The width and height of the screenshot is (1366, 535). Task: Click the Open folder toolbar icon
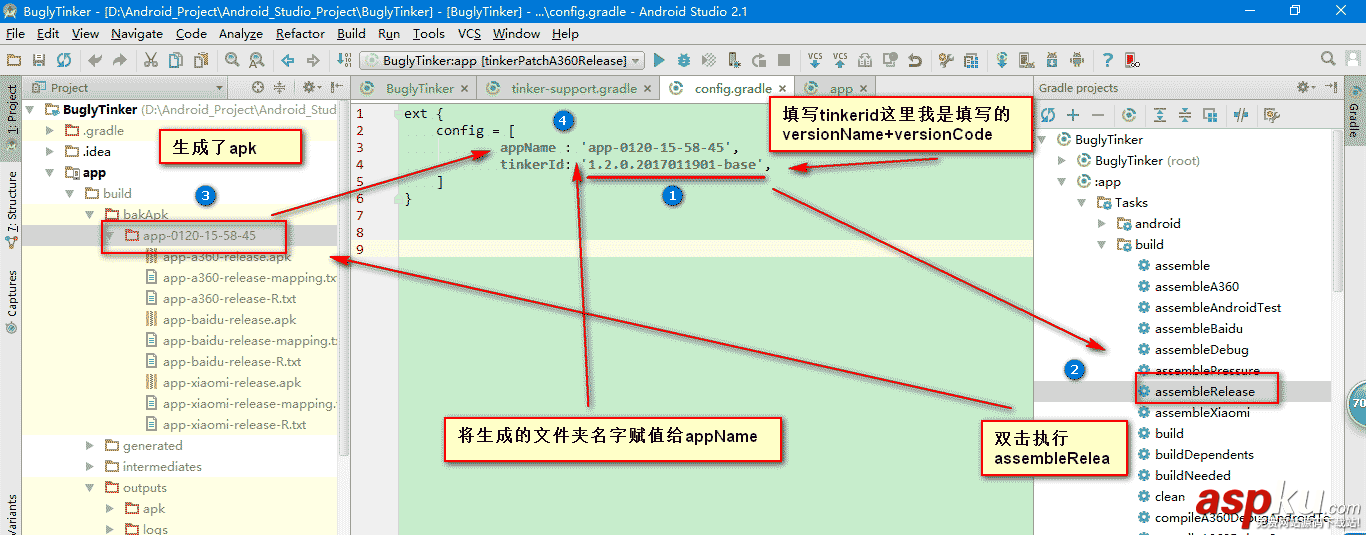click(14, 61)
